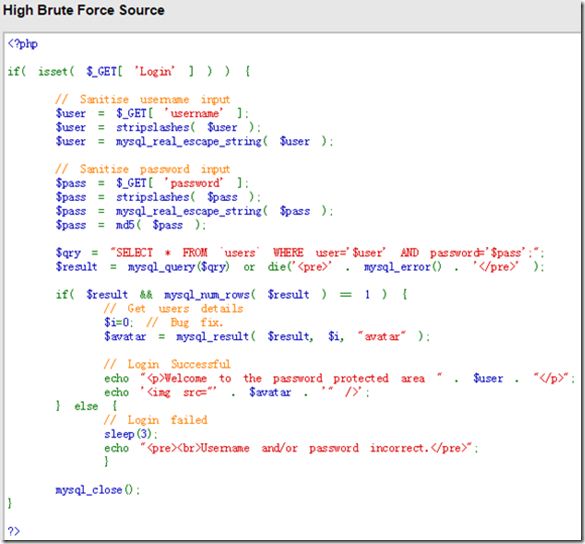This screenshot has height=544, width=585.
Task: Click the 'if( $result && mysql_num_rows' line
Action: click(231, 294)
